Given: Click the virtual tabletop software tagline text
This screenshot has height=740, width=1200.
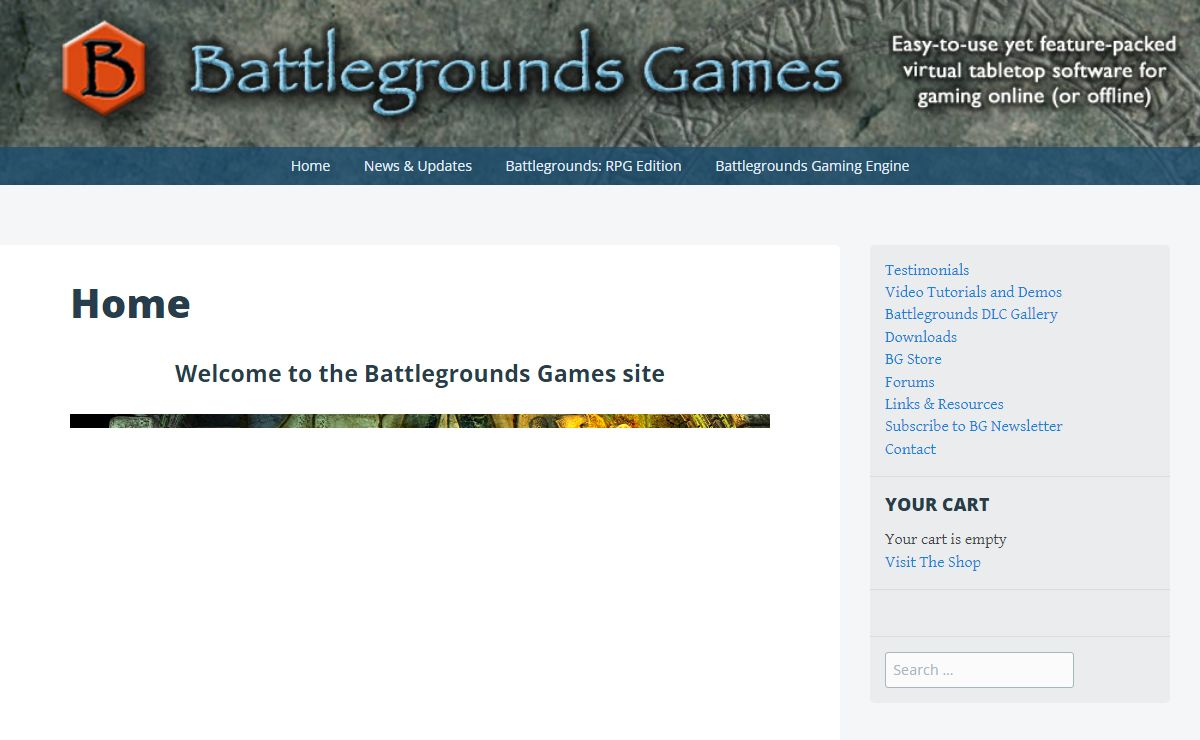Looking at the screenshot, I should coord(1034,71).
